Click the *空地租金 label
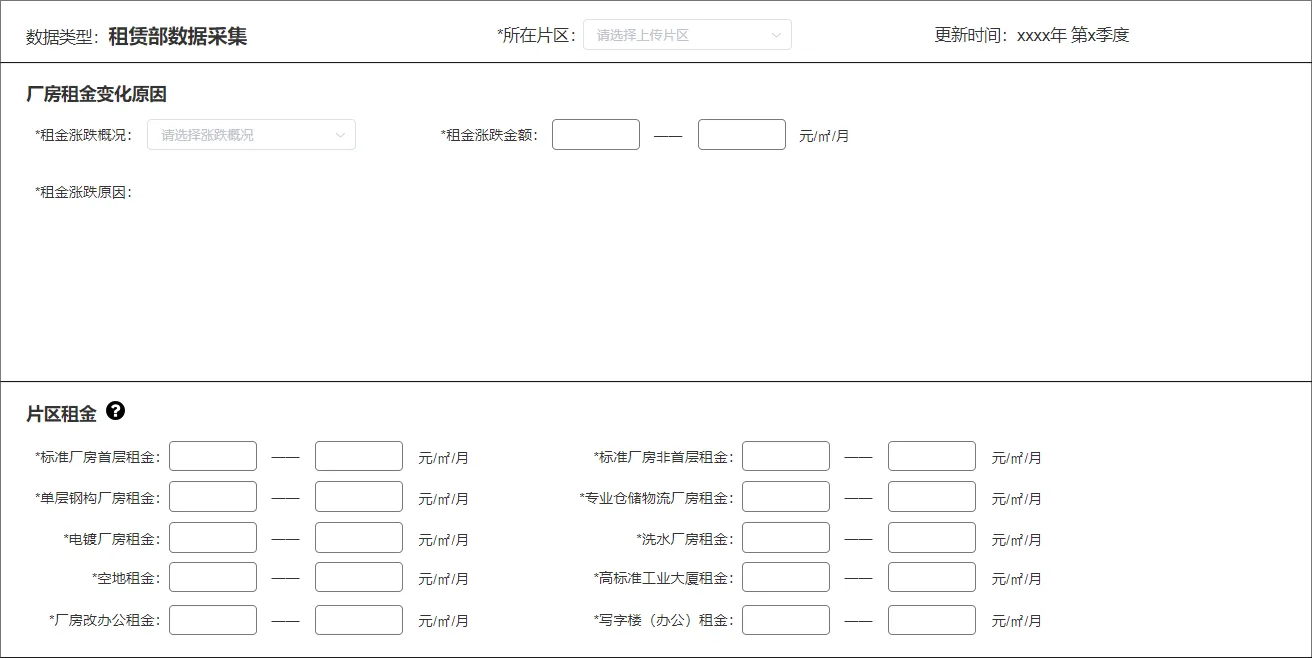This screenshot has width=1312, height=658. pyautogui.click(x=126, y=578)
